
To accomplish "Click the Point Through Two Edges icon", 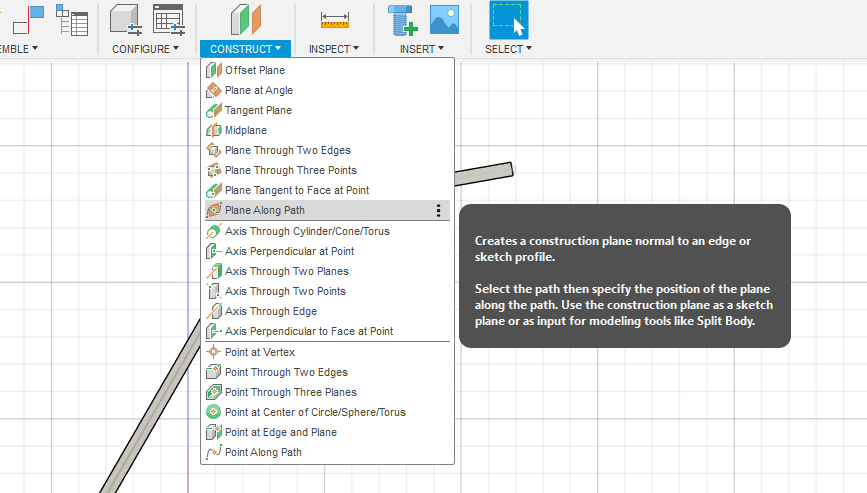I will click(x=214, y=372).
